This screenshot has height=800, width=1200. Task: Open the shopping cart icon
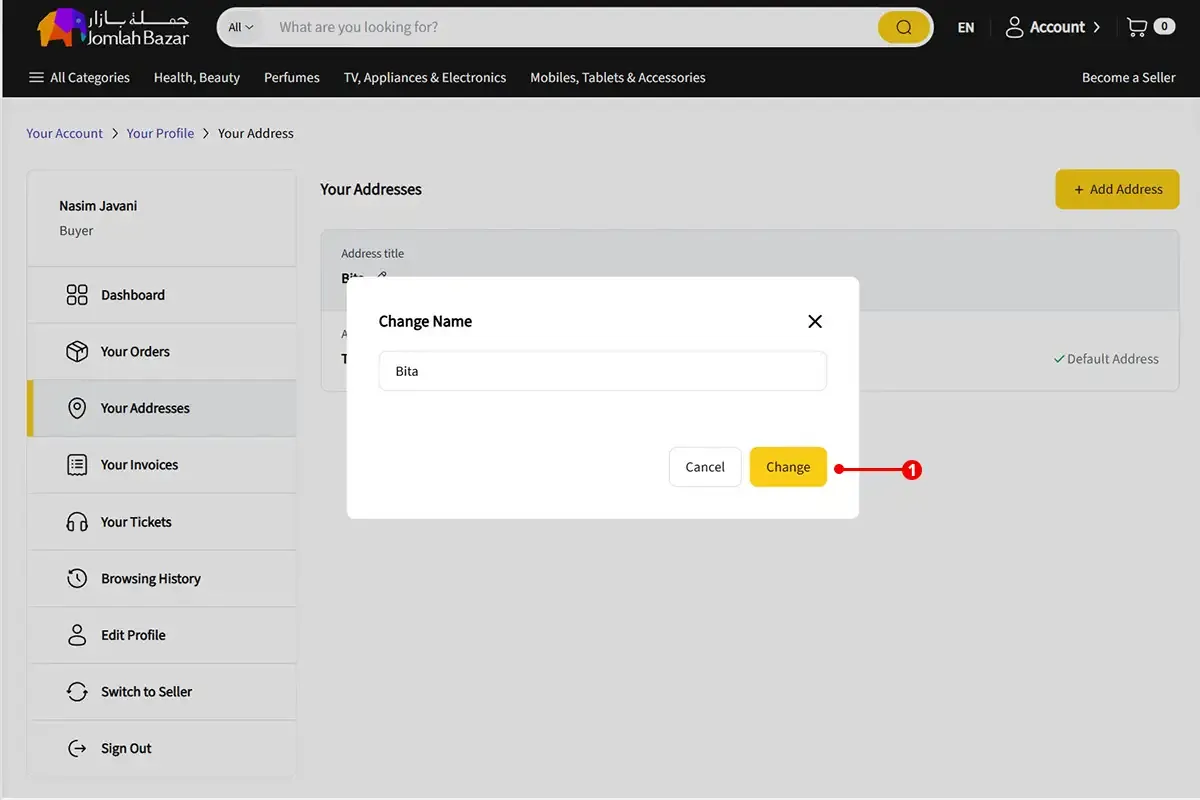click(1137, 27)
